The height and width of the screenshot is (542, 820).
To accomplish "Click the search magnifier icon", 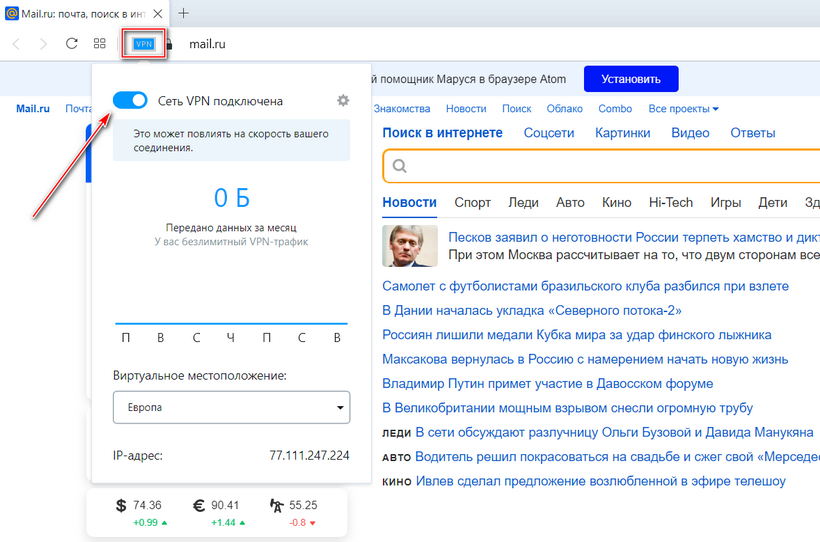I will coord(400,166).
